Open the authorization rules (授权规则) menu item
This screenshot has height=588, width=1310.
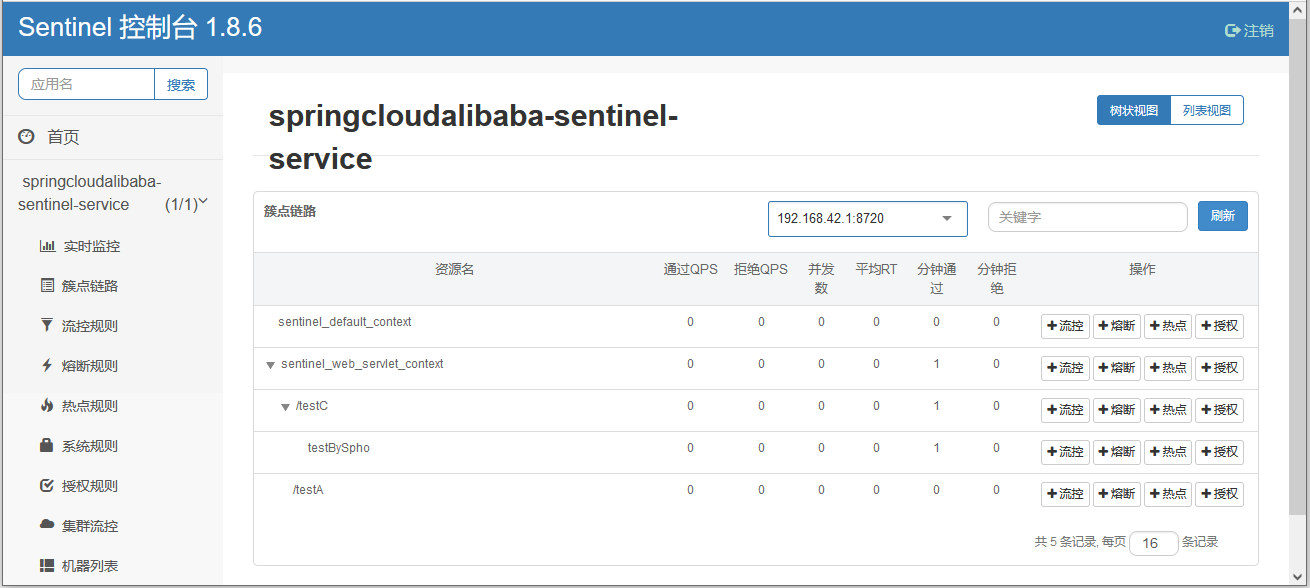tap(89, 486)
